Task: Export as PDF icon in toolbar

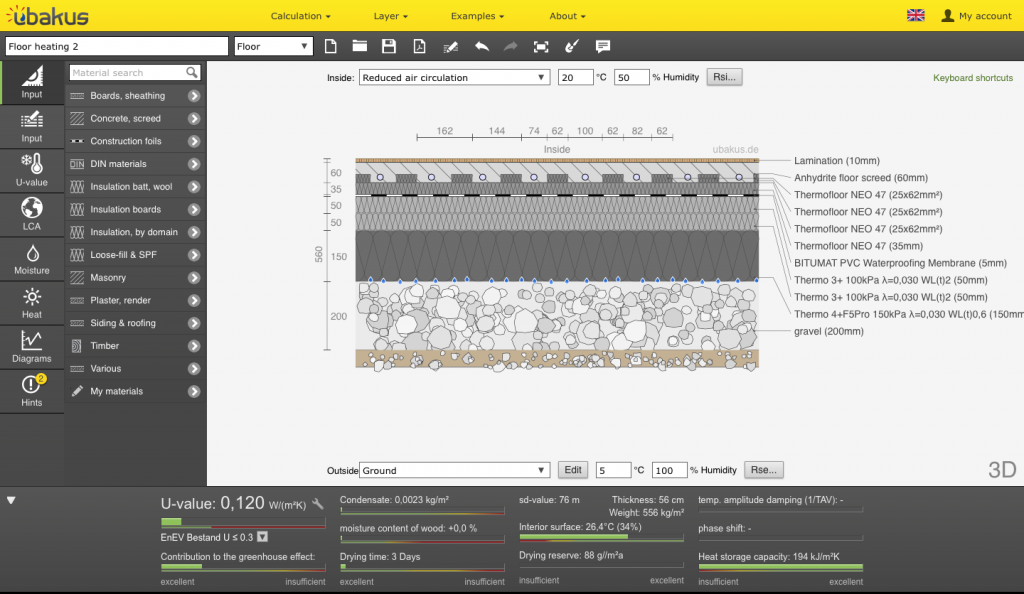Action: pyautogui.click(x=420, y=46)
